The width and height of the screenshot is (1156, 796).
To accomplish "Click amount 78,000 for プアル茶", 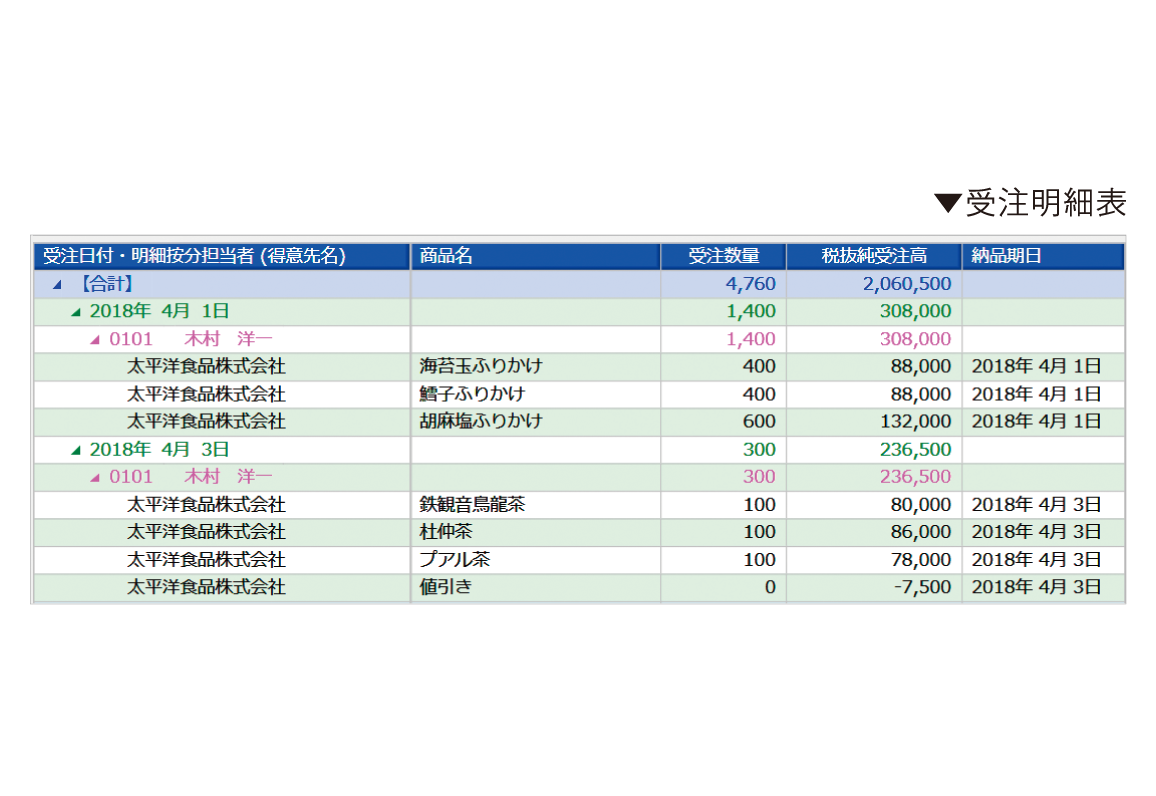I will pyautogui.click(x=920, y=560).
